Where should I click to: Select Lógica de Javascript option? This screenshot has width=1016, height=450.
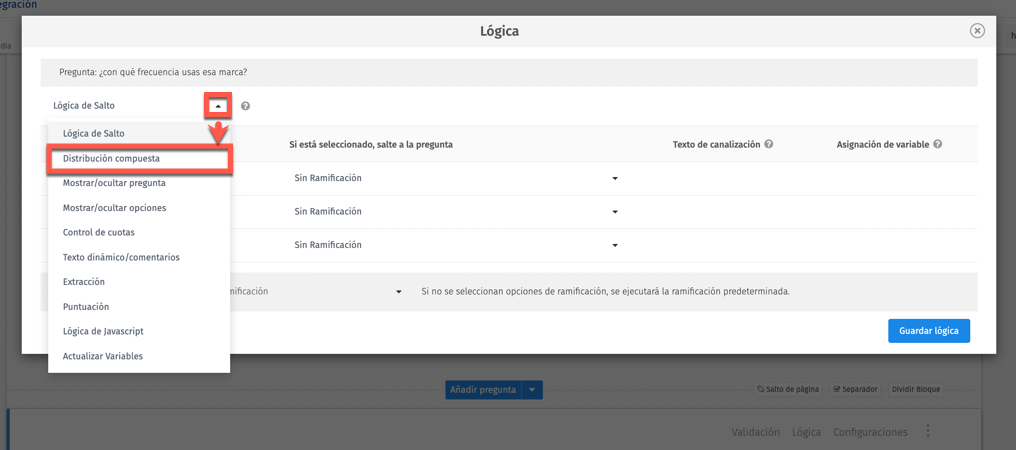tap(103, 331)
